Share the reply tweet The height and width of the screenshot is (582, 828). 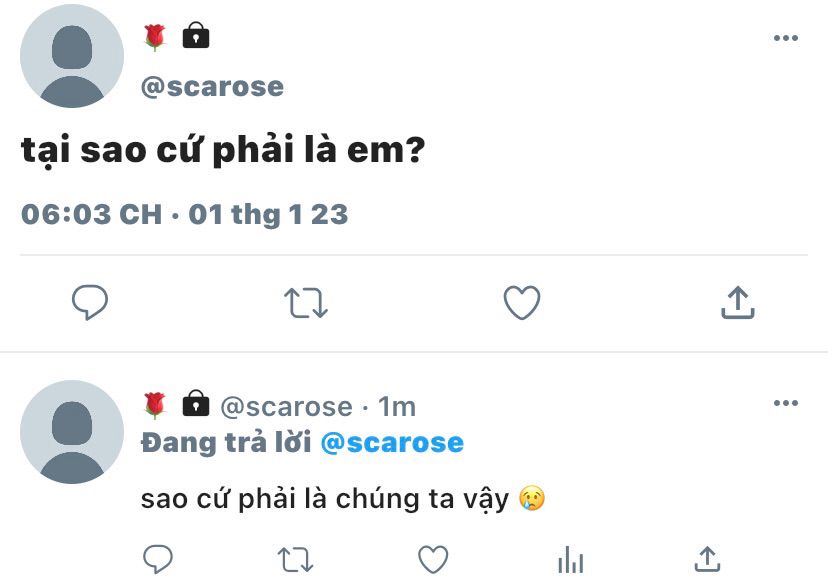[708, 559]
